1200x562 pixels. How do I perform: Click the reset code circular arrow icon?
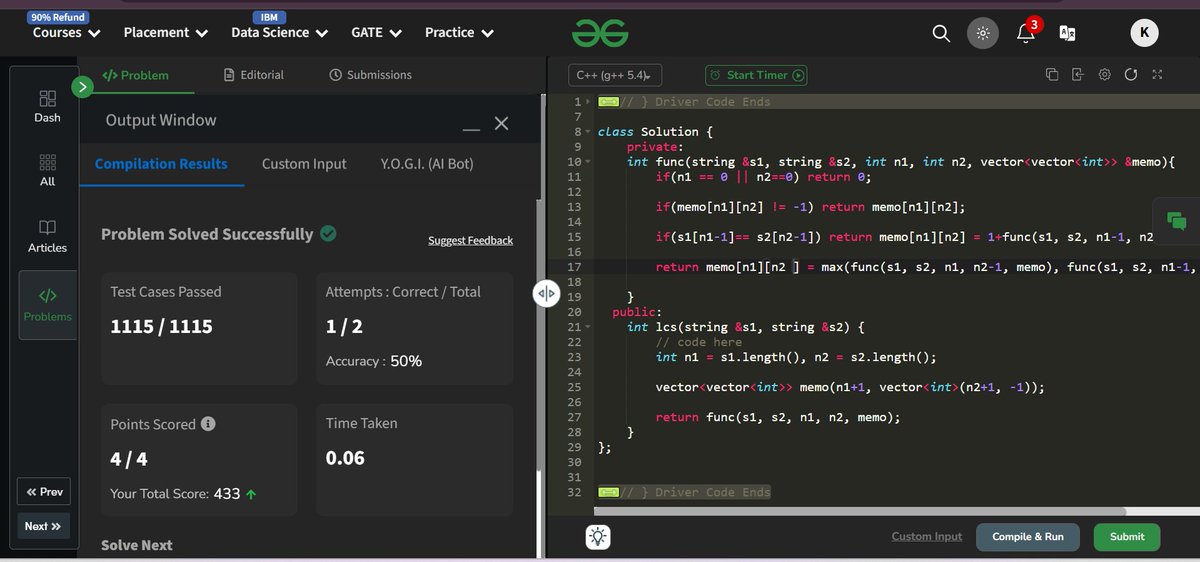pos(1131,74)
